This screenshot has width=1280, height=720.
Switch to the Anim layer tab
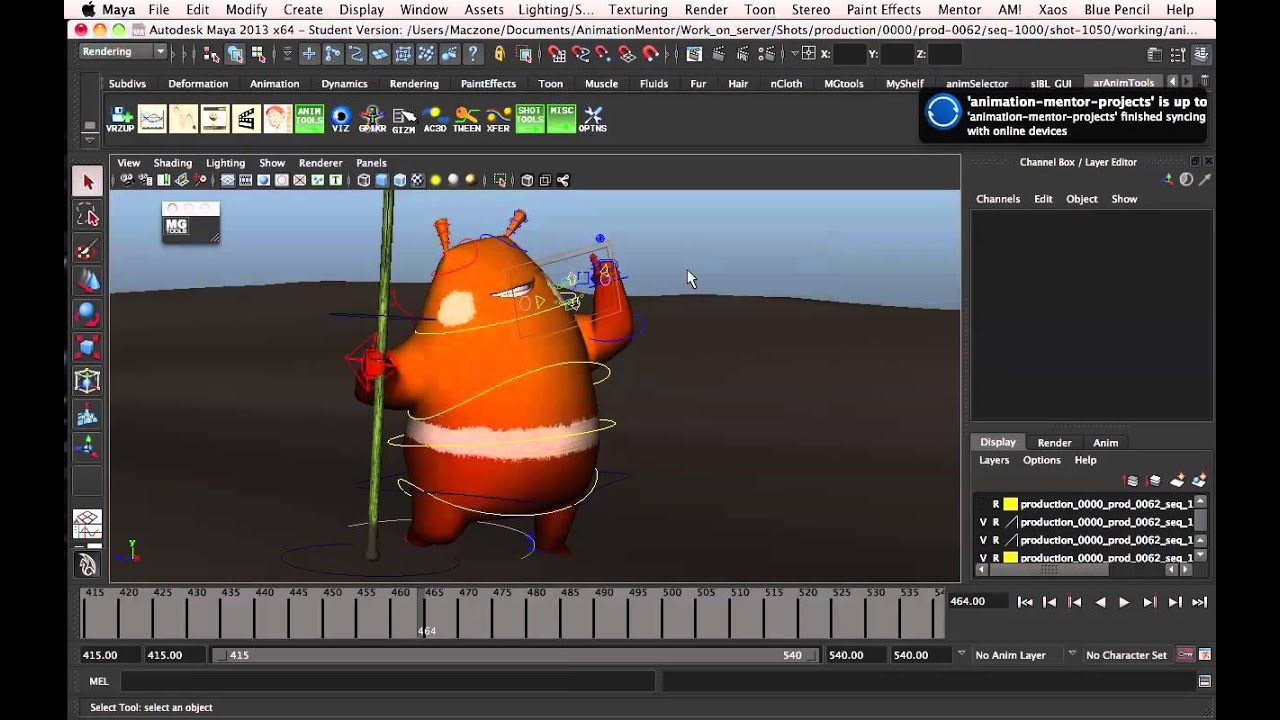point(1105,443)
